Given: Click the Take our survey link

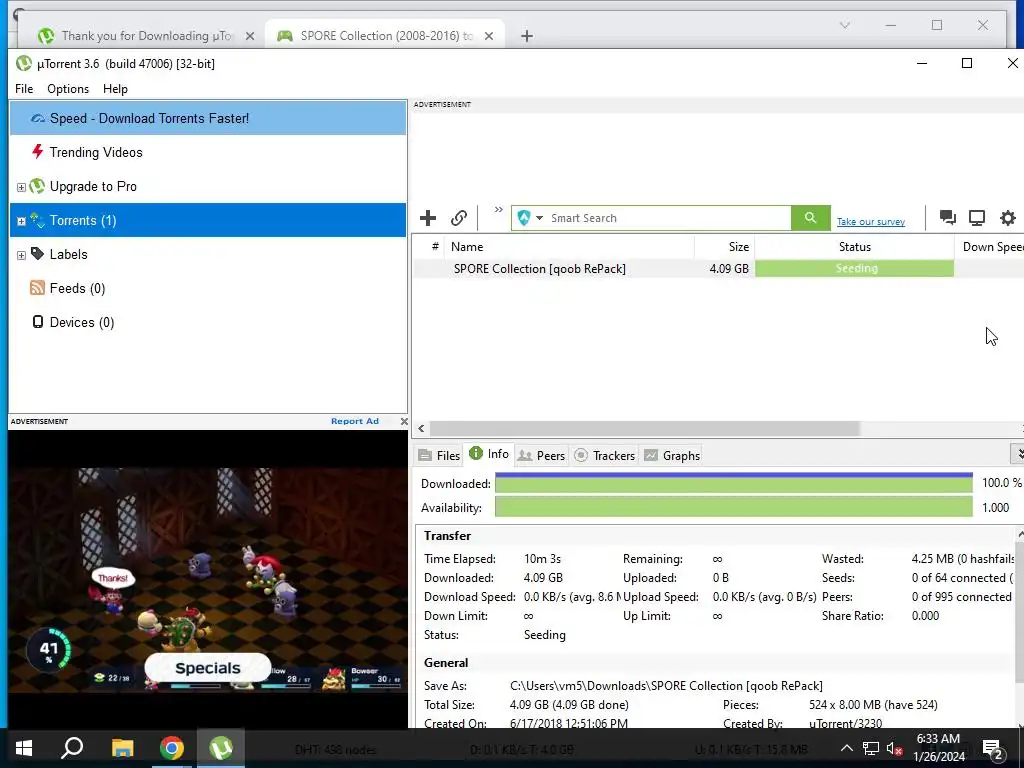Looking at the screenshot, I should tap(871, 221).
